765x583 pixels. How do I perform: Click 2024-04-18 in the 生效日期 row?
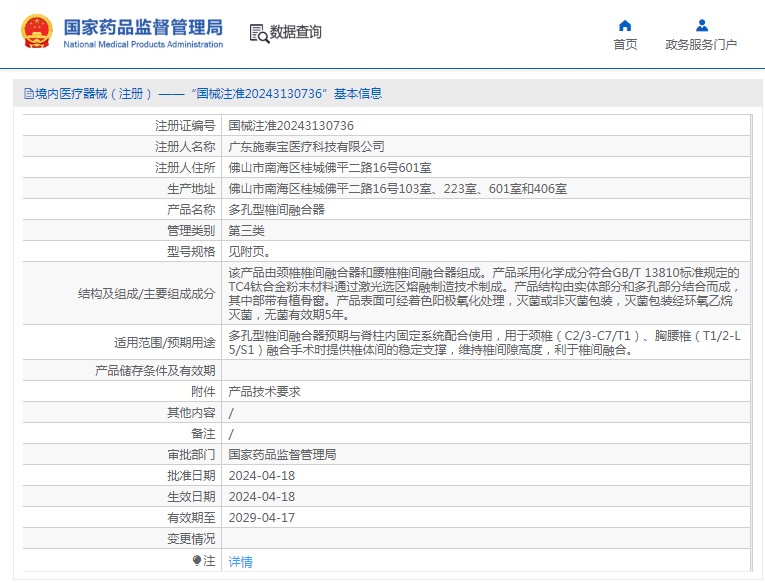[x=262, y=497]
